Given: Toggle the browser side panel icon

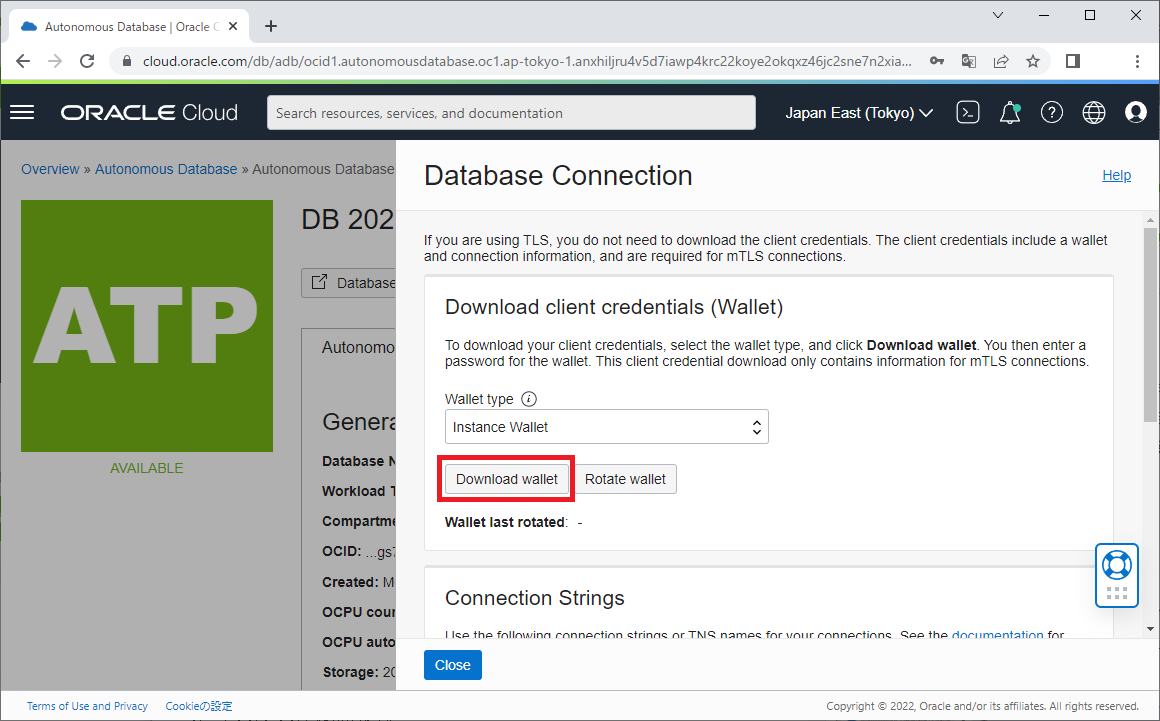Looking at the screenshot, I should click(1073, 61).
